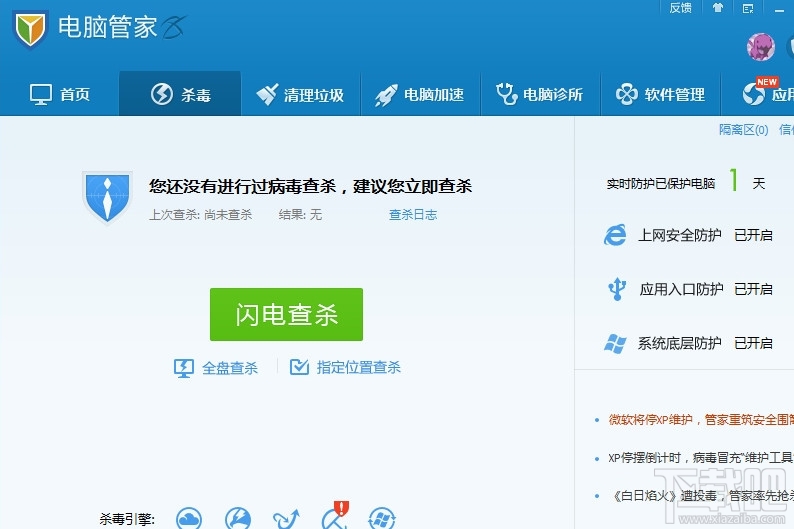Click the 电脑管家 shield logo

pyautogui.click(x=30, y=29)
